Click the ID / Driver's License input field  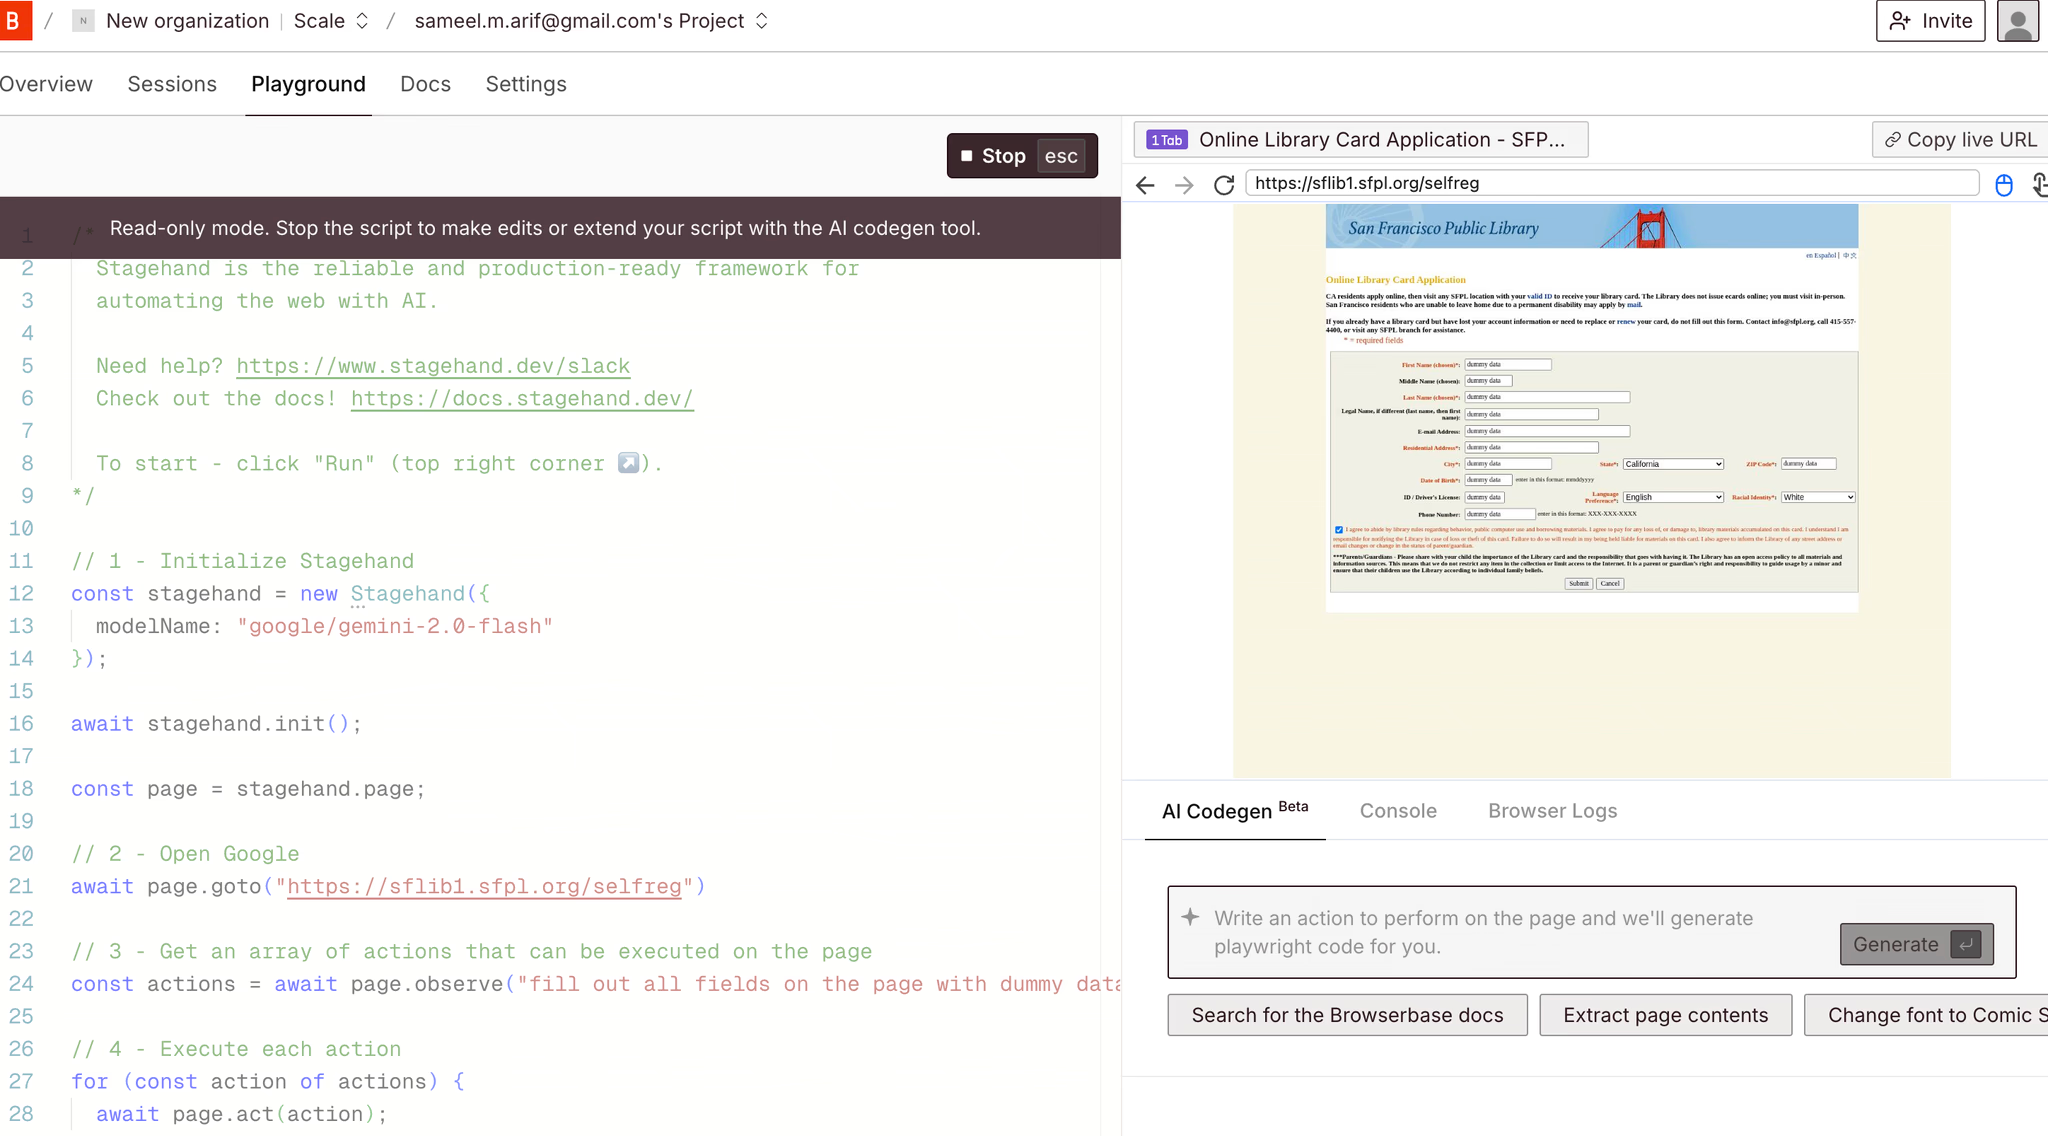tap(1485, 497)
